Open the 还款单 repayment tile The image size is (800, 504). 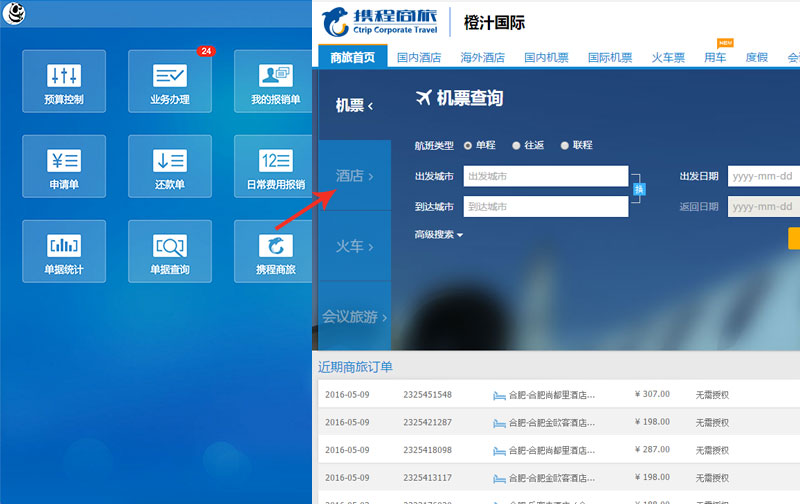[170, 166]
